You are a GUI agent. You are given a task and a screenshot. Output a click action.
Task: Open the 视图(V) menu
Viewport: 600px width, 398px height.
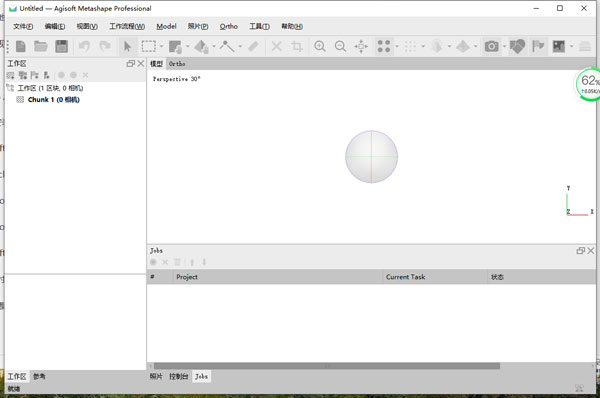(87, 26)
